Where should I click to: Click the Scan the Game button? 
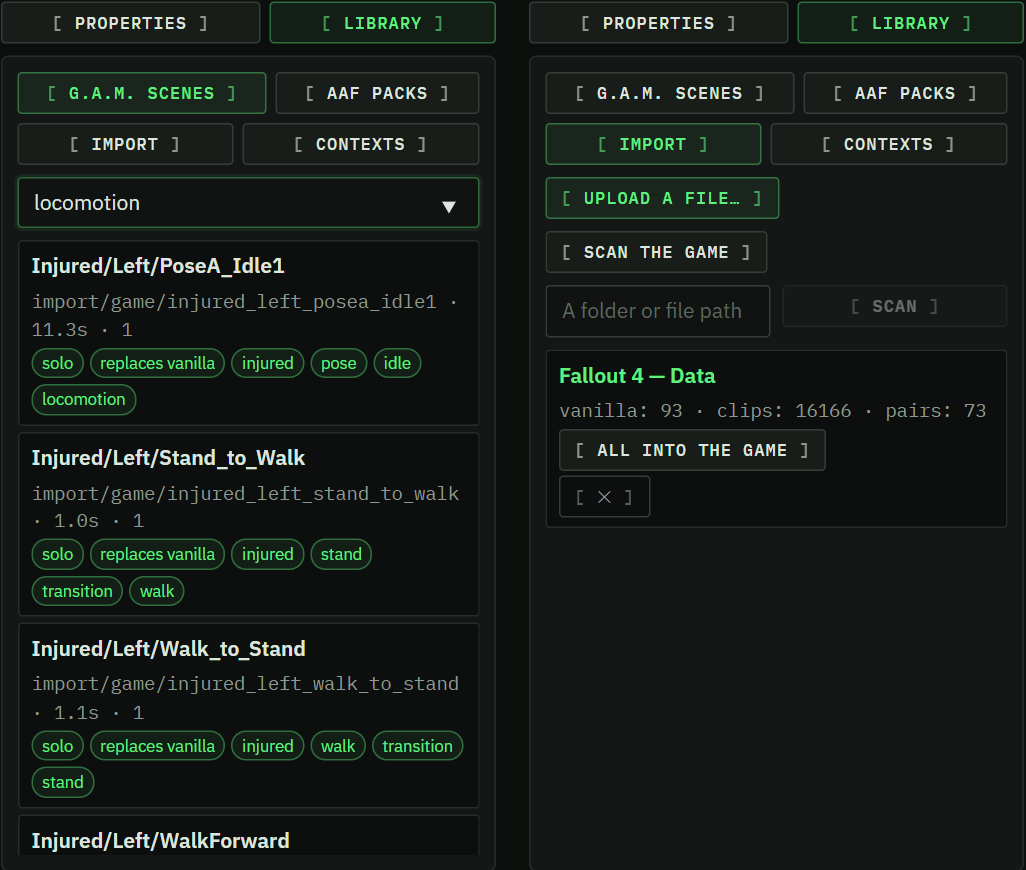(656, 252)
